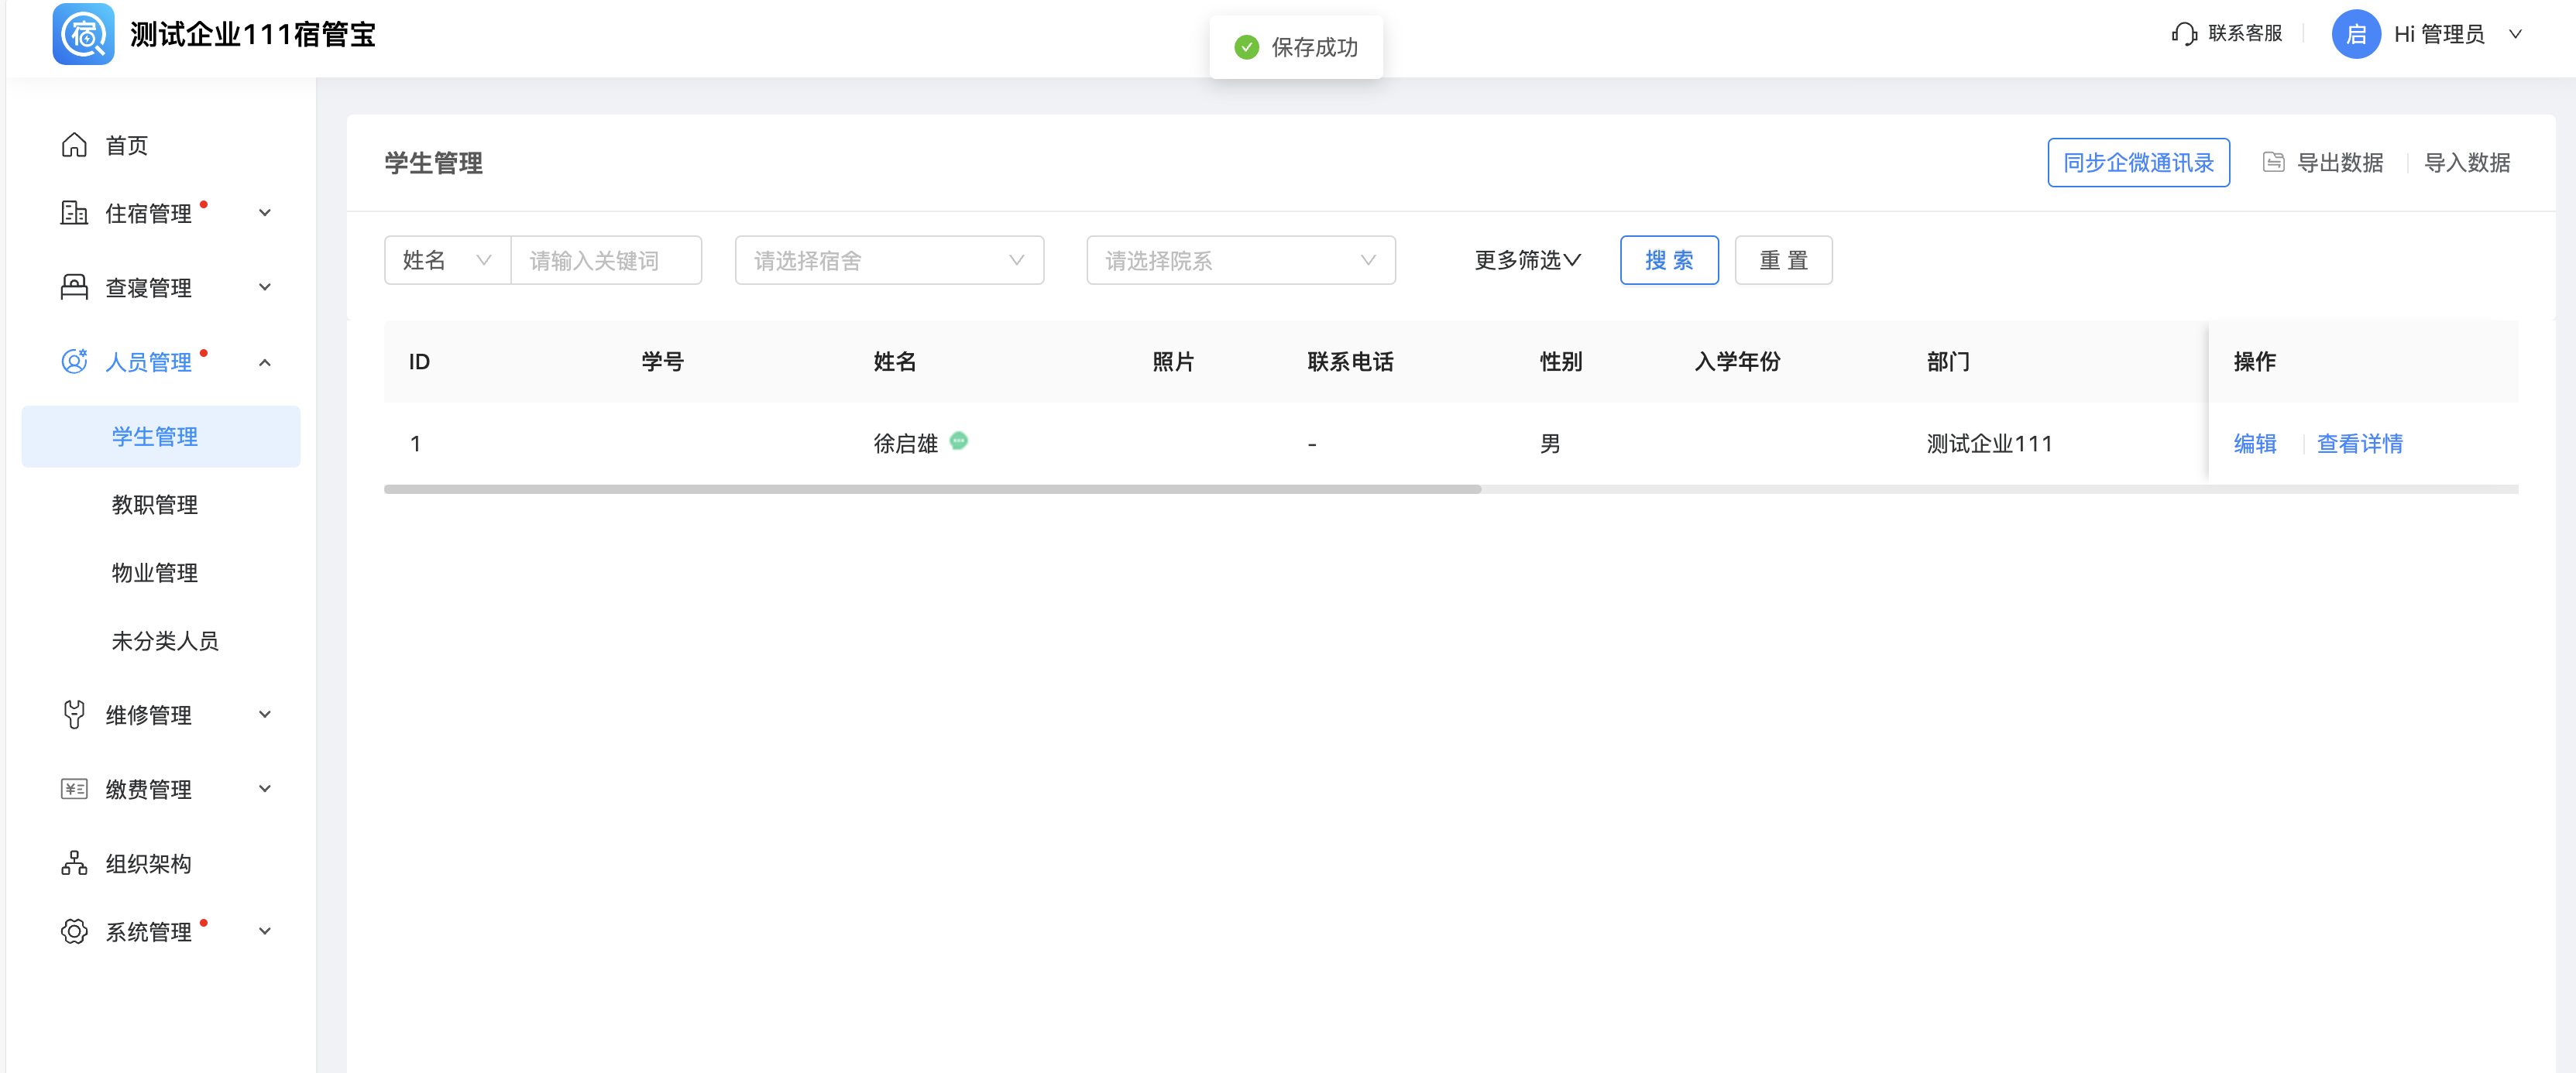Click the 组织架构 hierarchy icon
The height and width of the screenshot is (1073, 2576).
(x=74, y=863)
